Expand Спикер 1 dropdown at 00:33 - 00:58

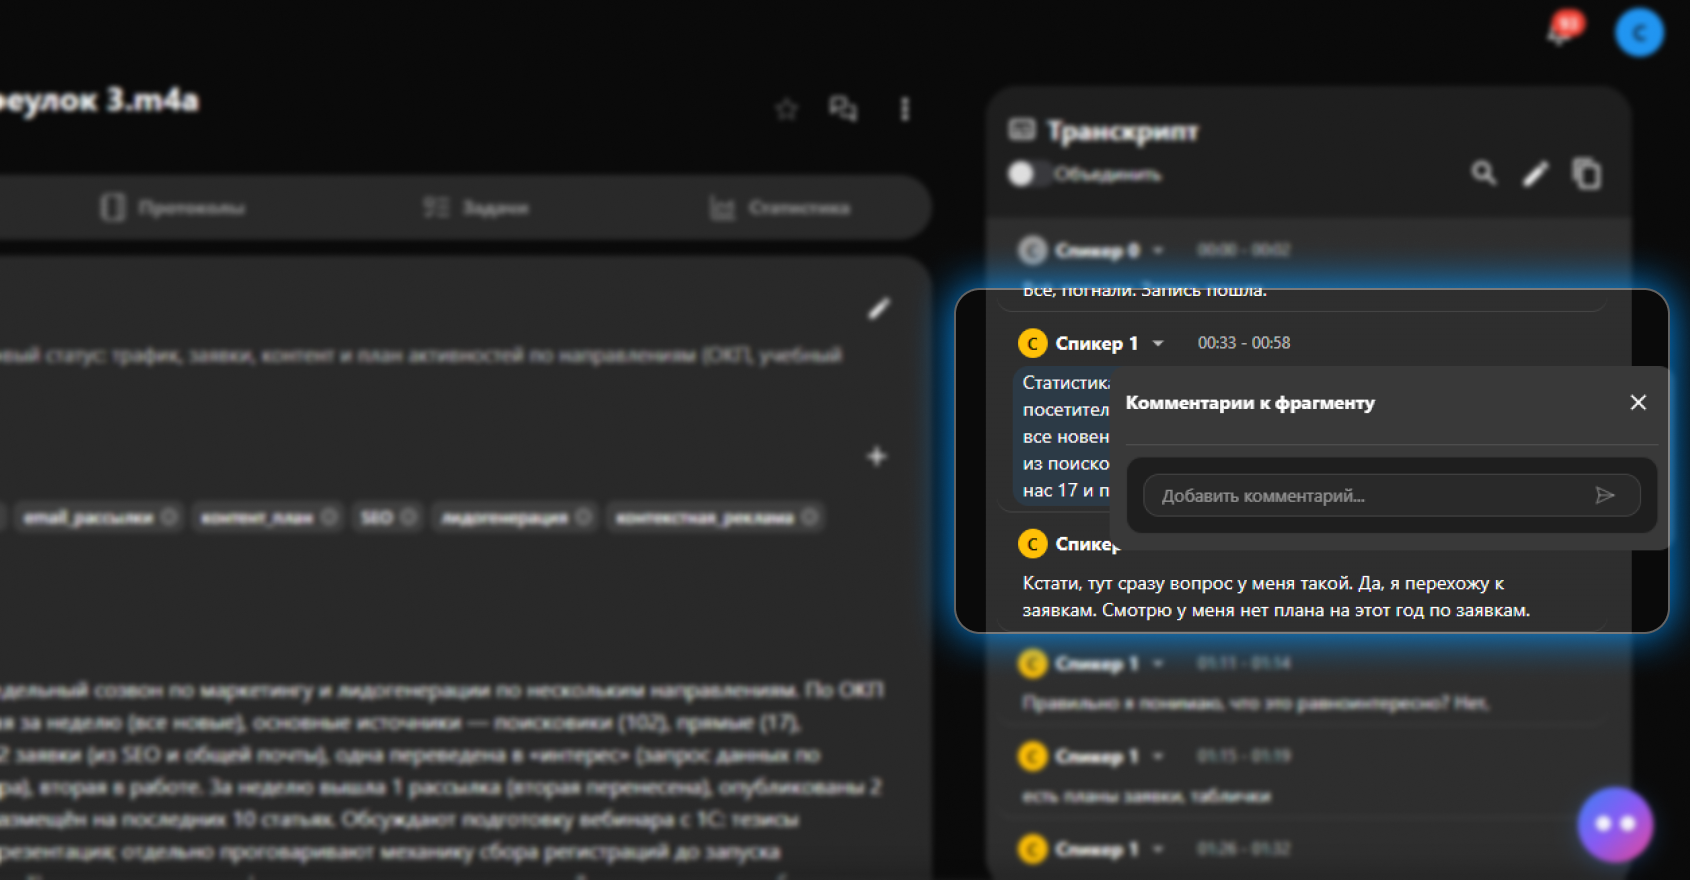coord(1158,343)
